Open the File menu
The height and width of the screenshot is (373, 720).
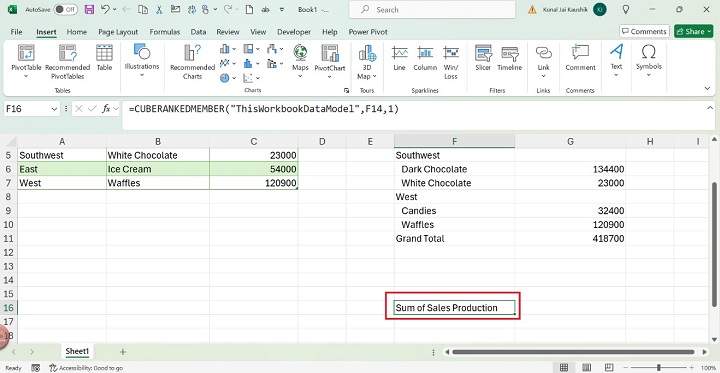tap(16, 32)
